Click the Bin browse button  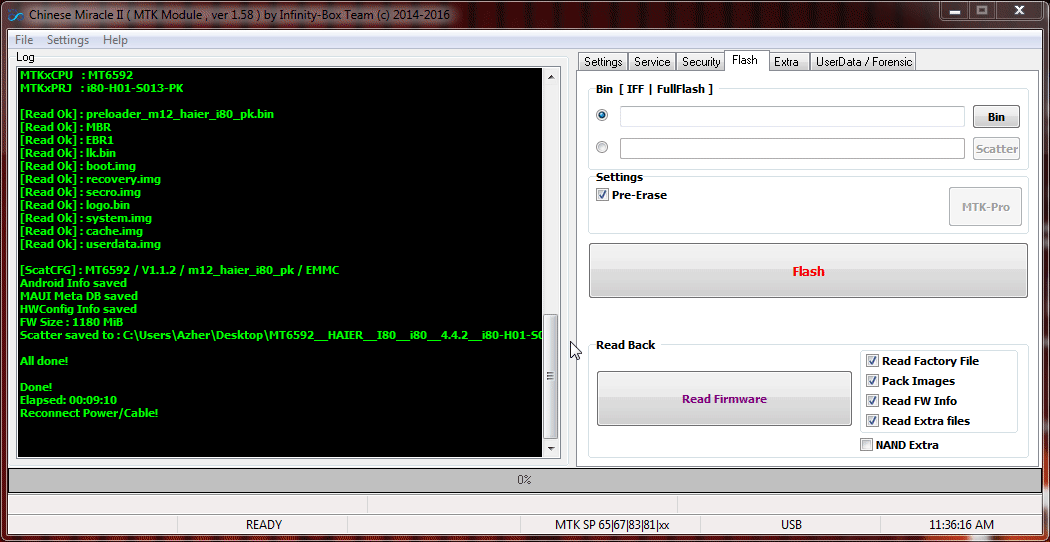click(x=996, y=117)
